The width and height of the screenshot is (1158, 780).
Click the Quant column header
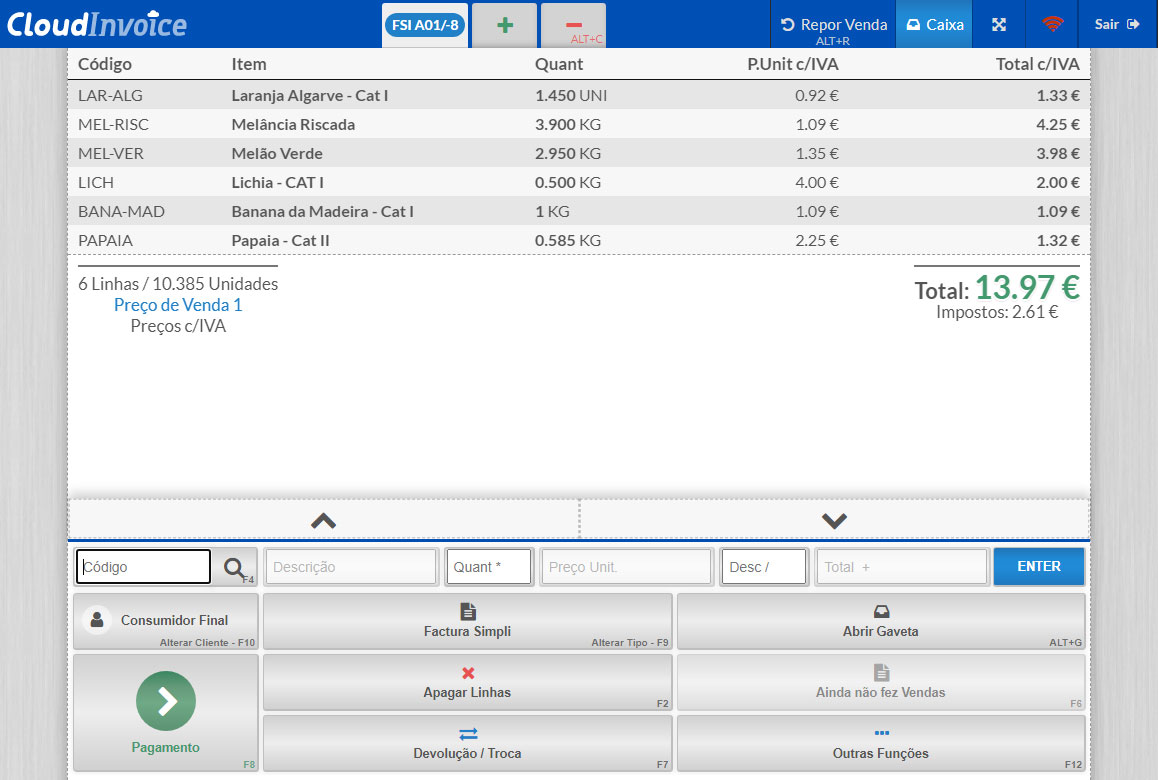point(559,64)
